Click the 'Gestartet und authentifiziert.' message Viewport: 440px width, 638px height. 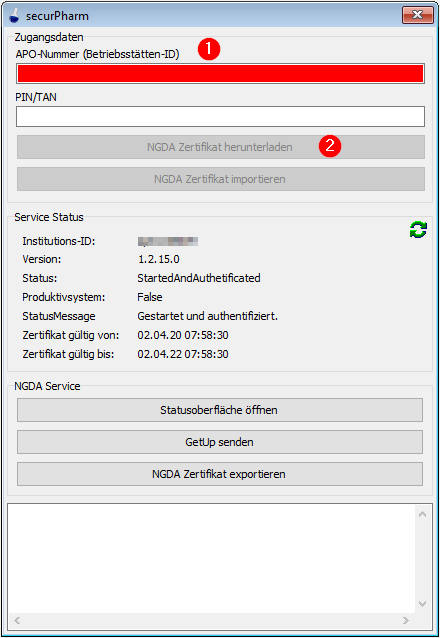click(208, 316)
